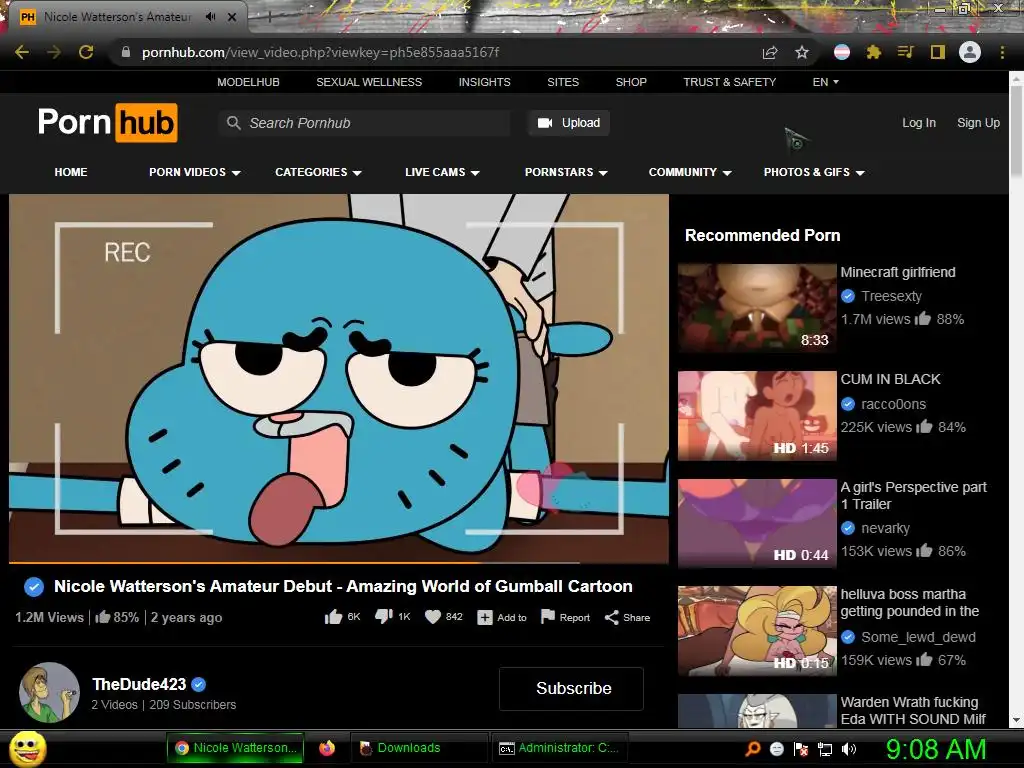
Task: Click the thumbs-up icon showing 6K
Action: tap(334, 617)
